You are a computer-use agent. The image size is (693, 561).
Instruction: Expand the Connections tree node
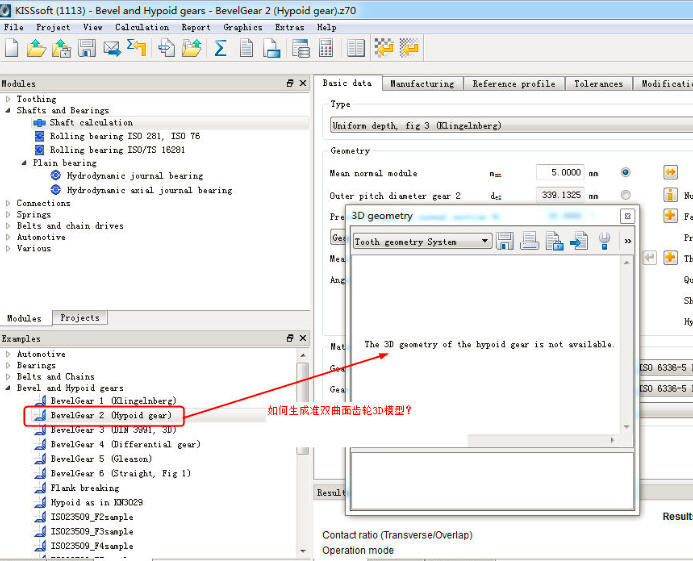coord(8,203)
